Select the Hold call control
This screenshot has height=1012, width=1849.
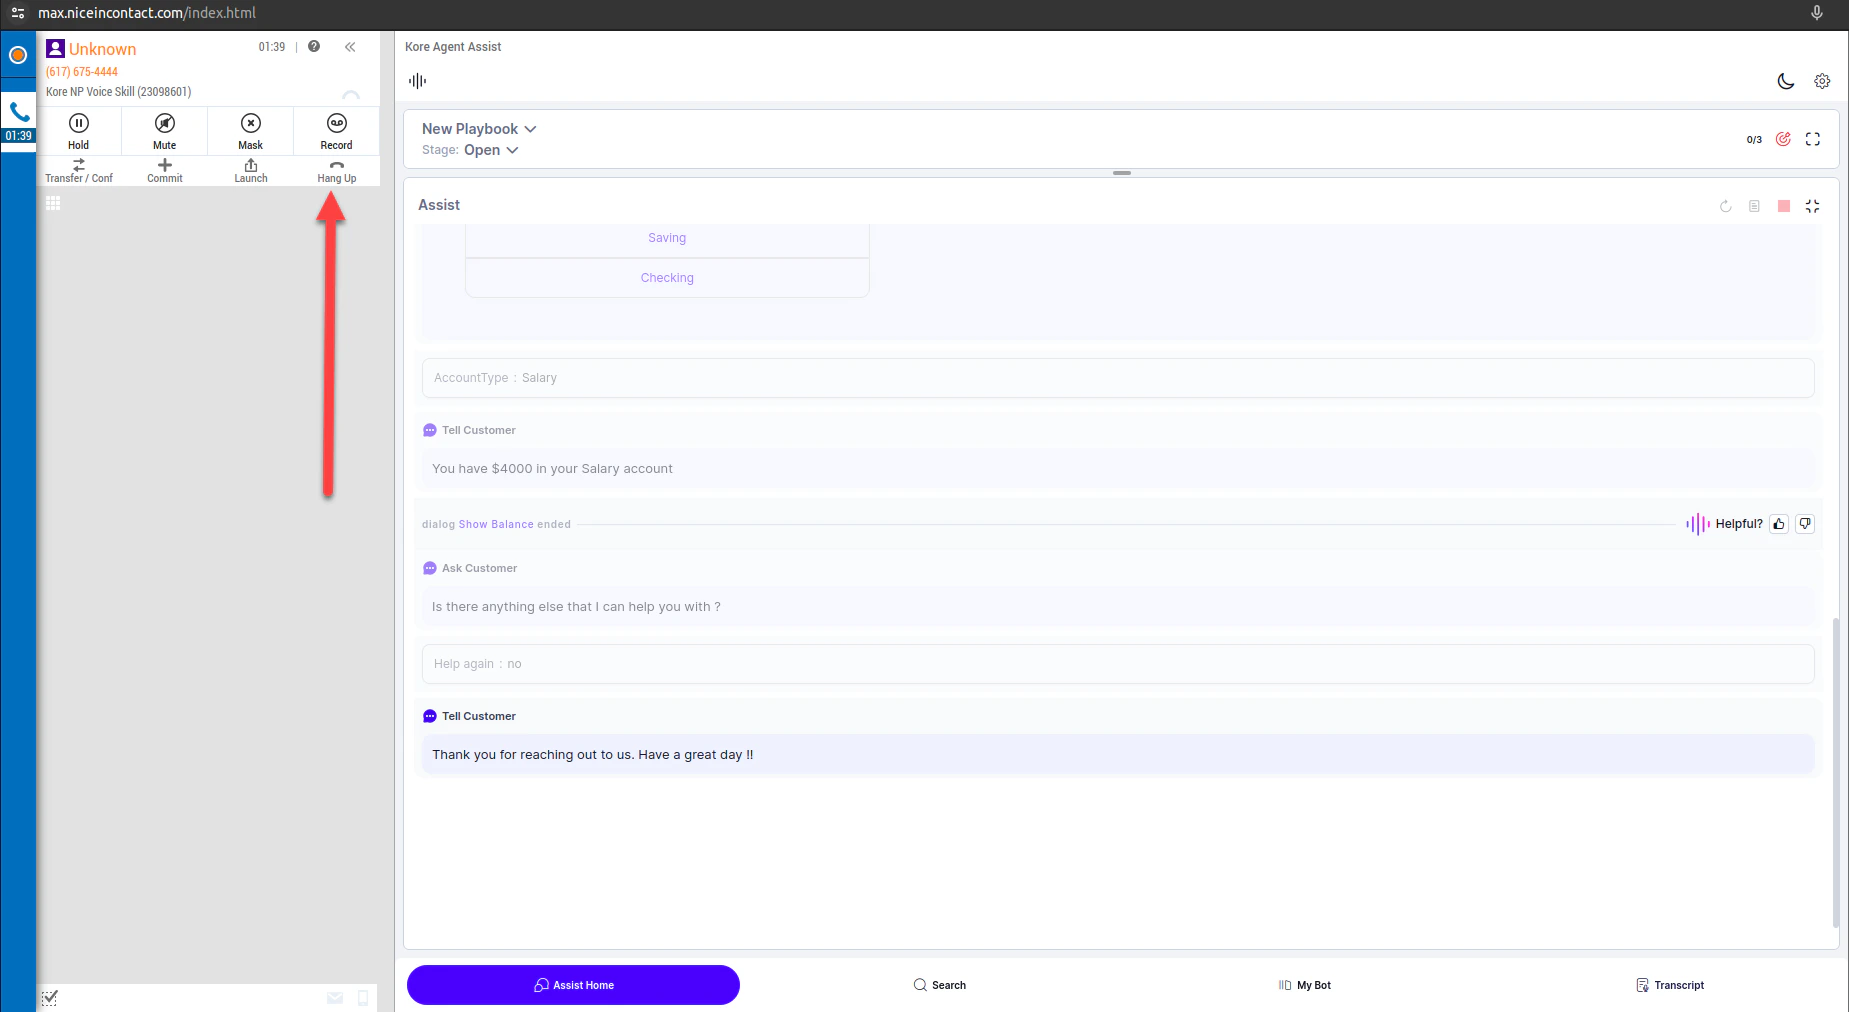point(78,131)
